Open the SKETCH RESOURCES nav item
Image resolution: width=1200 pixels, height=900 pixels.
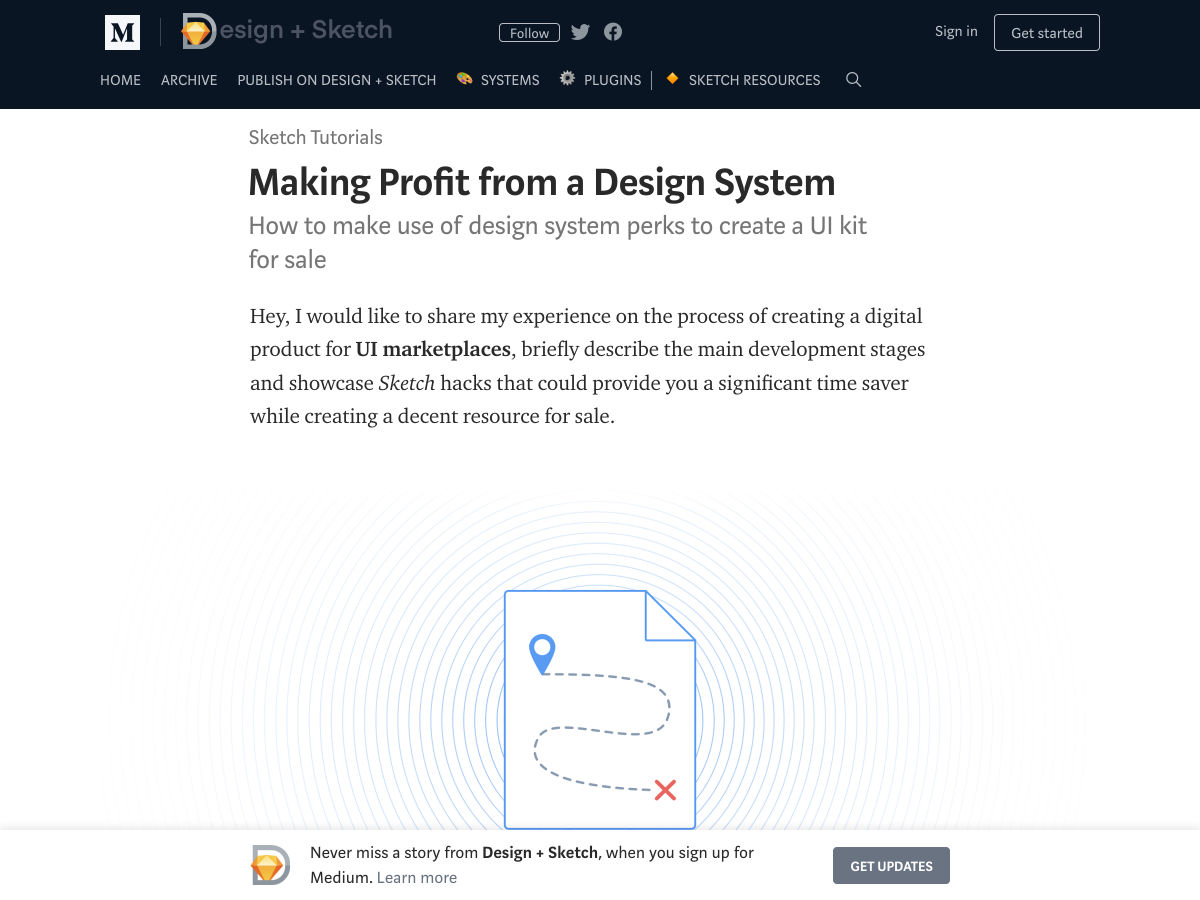click(754, 80)
